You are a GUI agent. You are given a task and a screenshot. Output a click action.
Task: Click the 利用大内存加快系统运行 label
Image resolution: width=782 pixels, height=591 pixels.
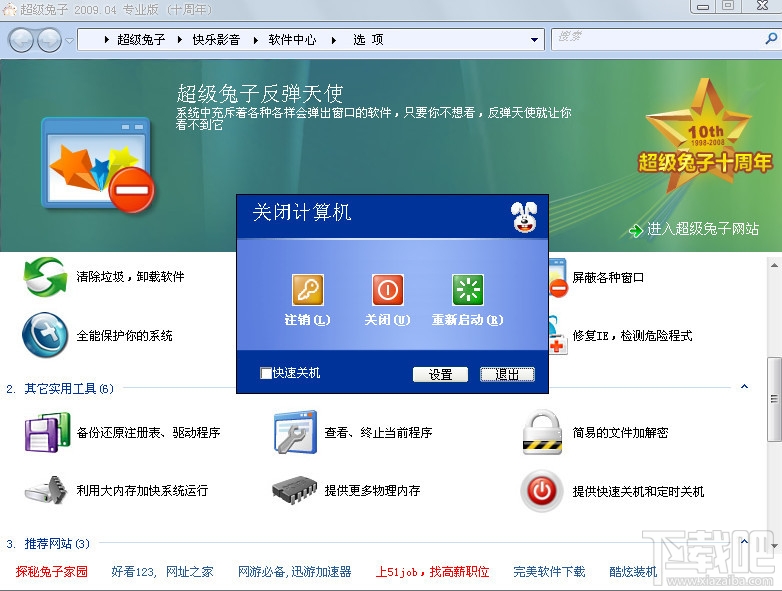pyautogui.click(x=142, y=490)
